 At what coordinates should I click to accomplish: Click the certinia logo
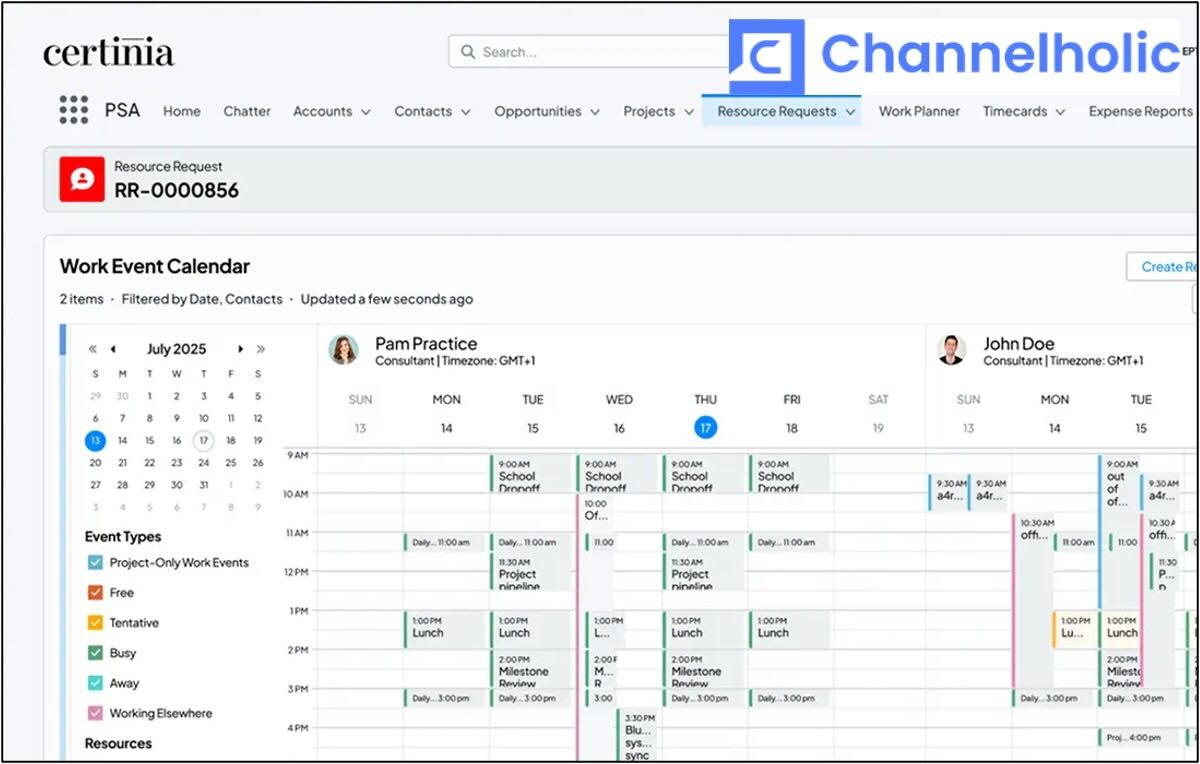(108, 53)
